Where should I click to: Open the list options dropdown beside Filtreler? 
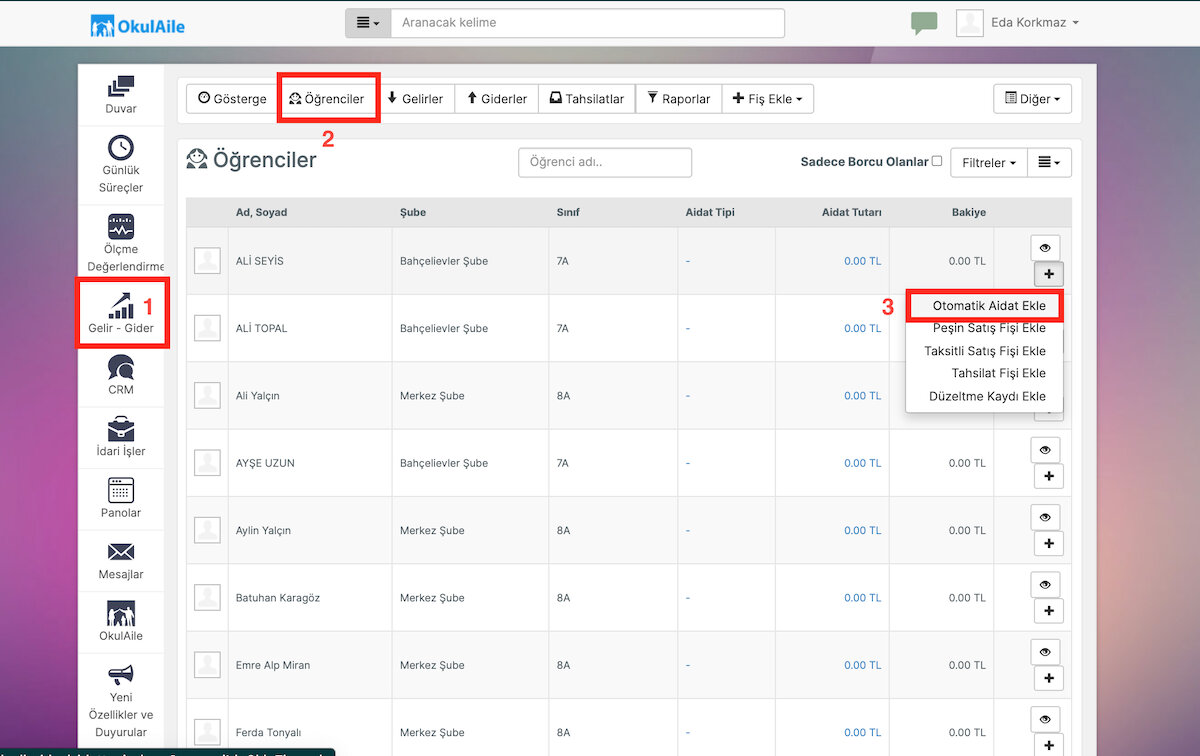point(1050,162)
